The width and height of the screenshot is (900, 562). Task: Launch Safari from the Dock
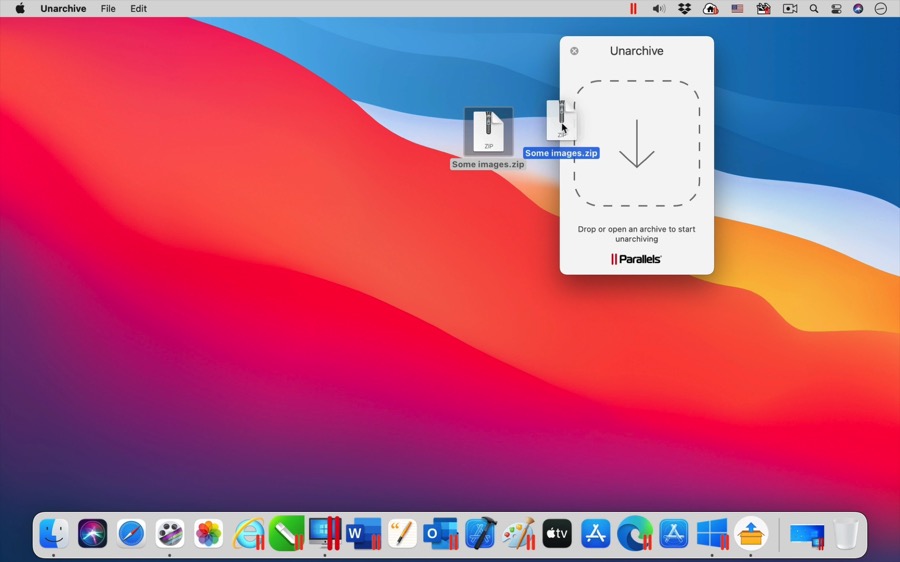click(131, 533)
